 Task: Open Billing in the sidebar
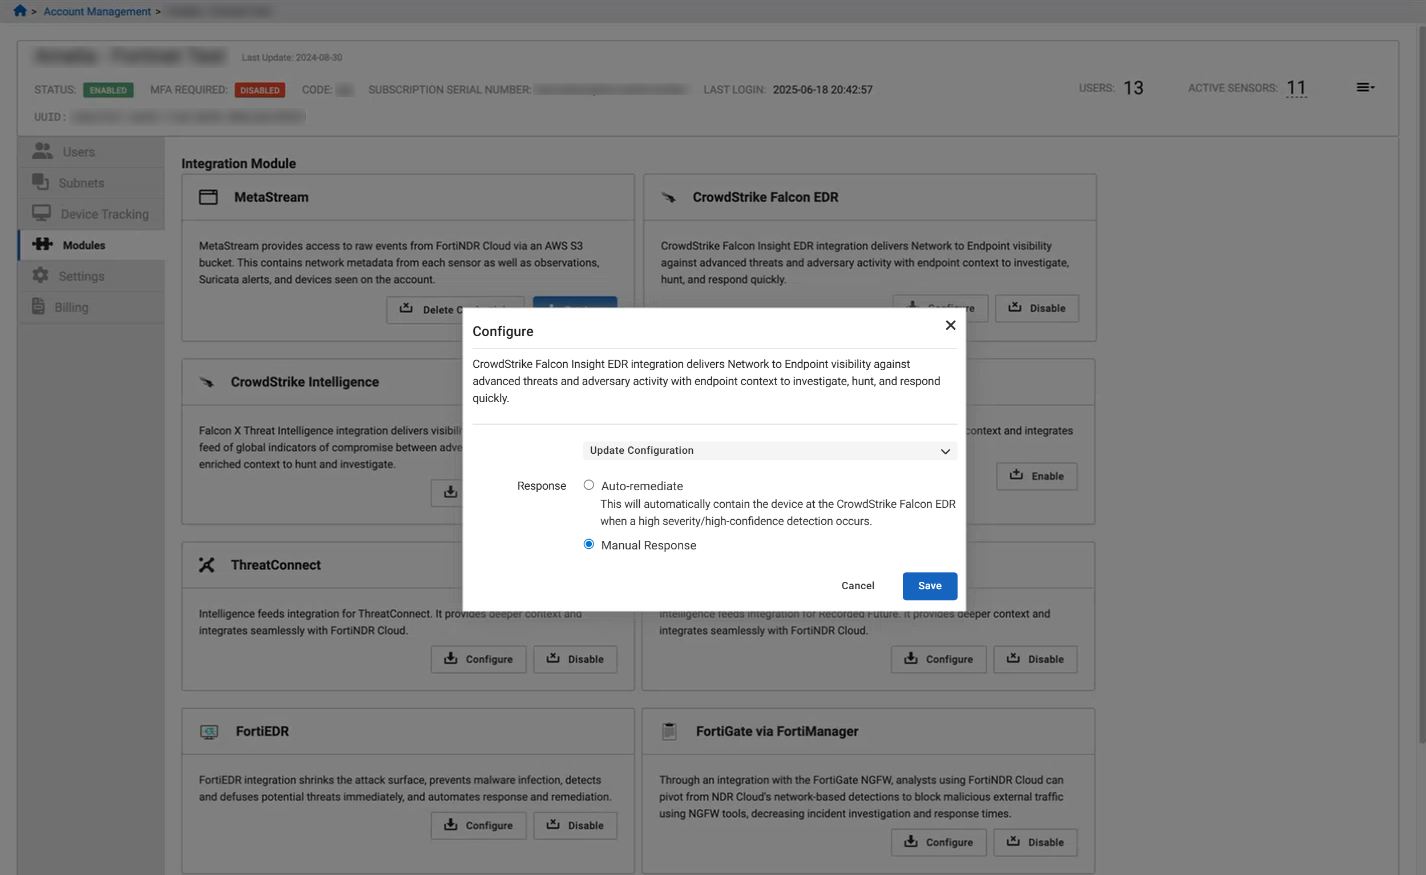[x=91, y=307]
